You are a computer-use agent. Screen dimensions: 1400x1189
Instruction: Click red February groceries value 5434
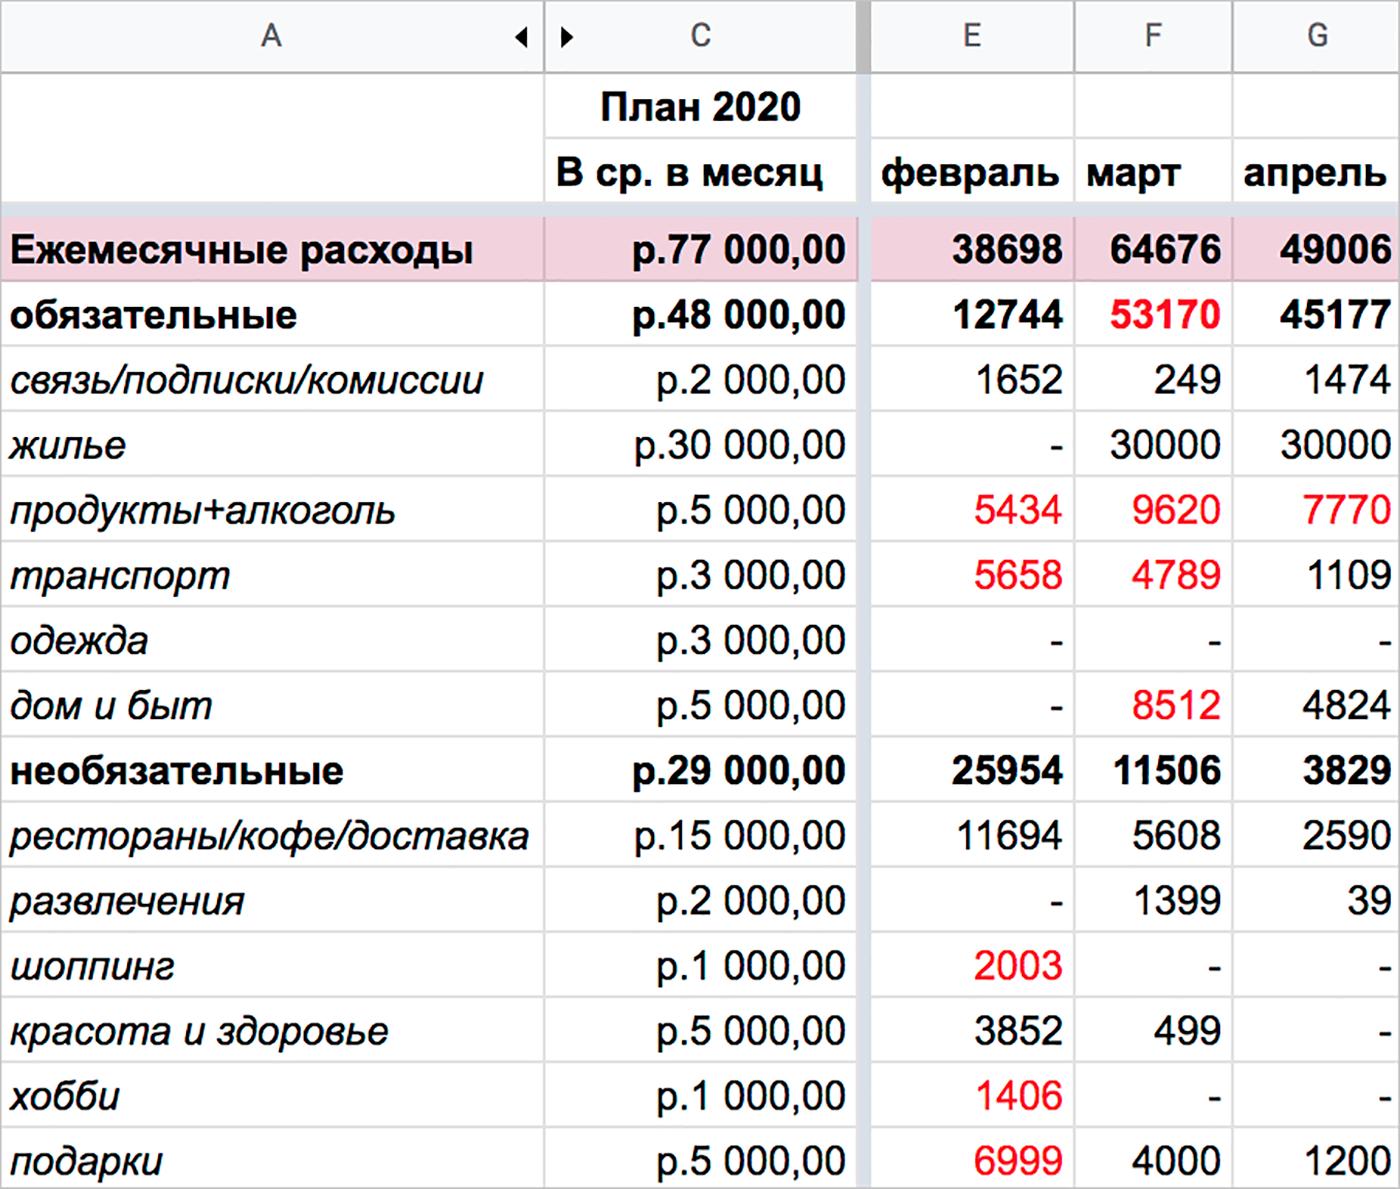point(1018,510)
